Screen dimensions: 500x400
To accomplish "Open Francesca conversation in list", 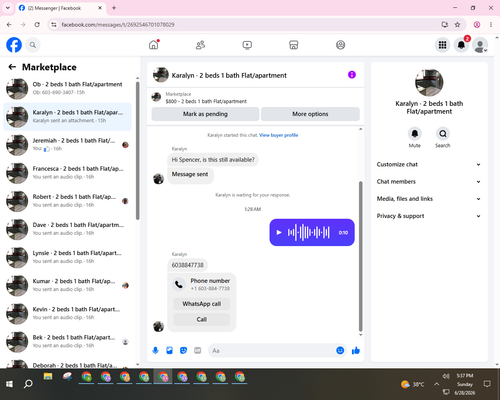I will point(67,173).
